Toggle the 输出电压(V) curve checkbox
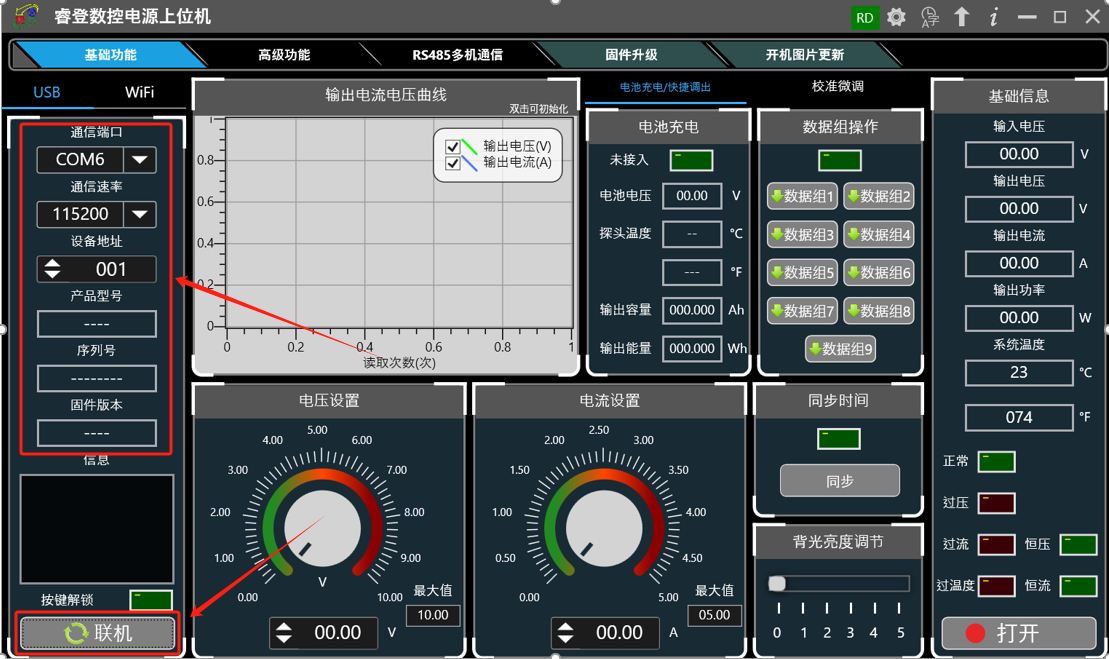1109x659 pixels. pyautogui.click(x=453, y=147)
